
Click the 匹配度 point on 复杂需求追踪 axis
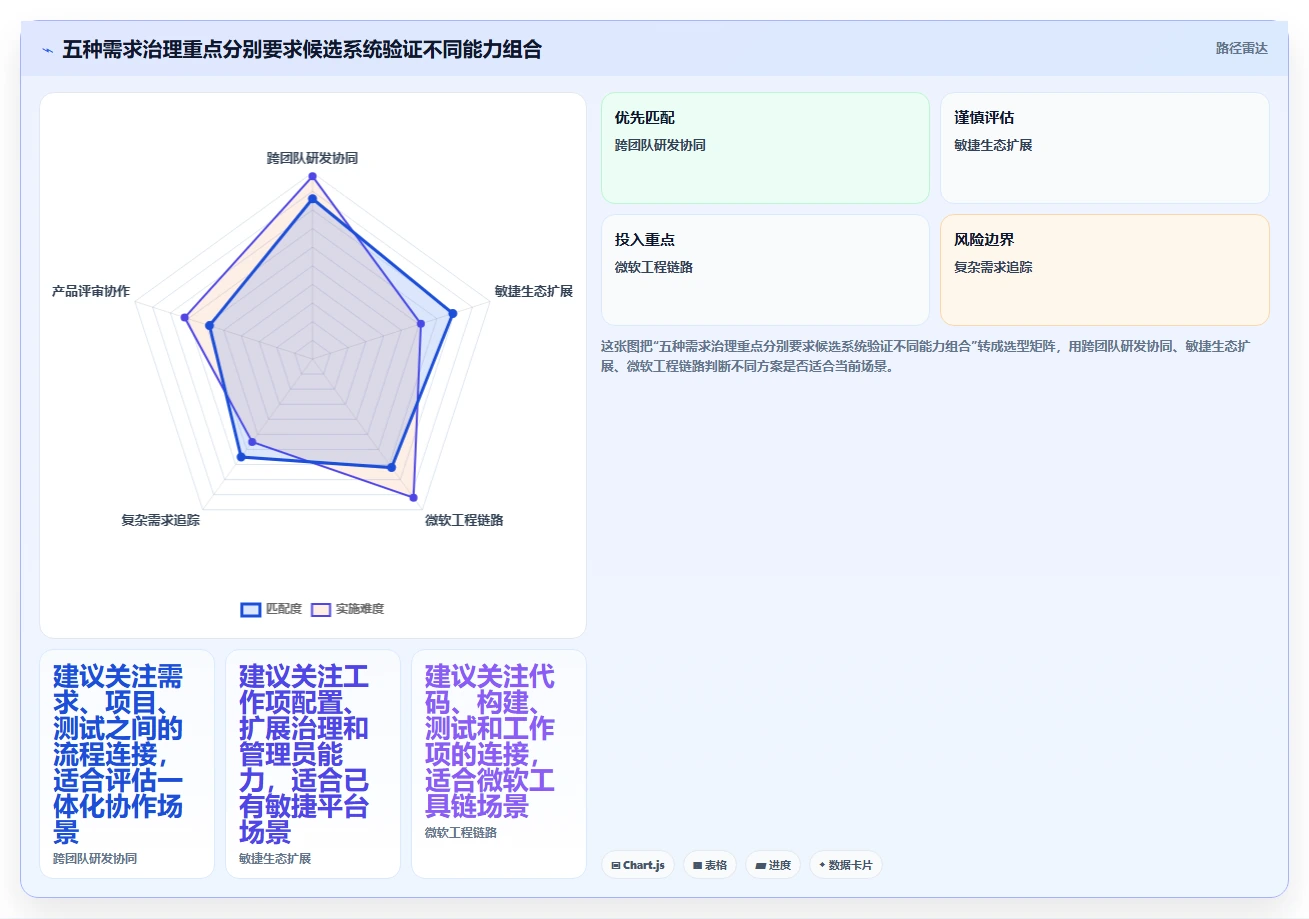[x=240, y=457]
